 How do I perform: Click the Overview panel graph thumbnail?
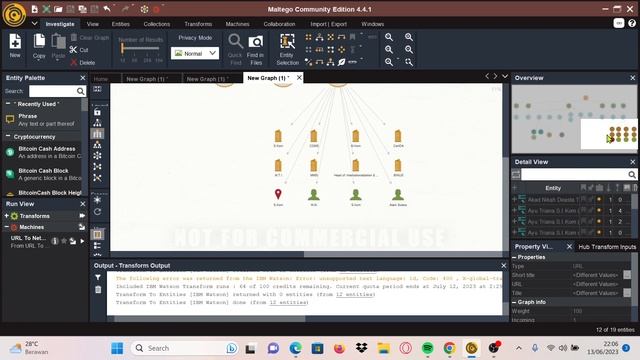(574, 118)
